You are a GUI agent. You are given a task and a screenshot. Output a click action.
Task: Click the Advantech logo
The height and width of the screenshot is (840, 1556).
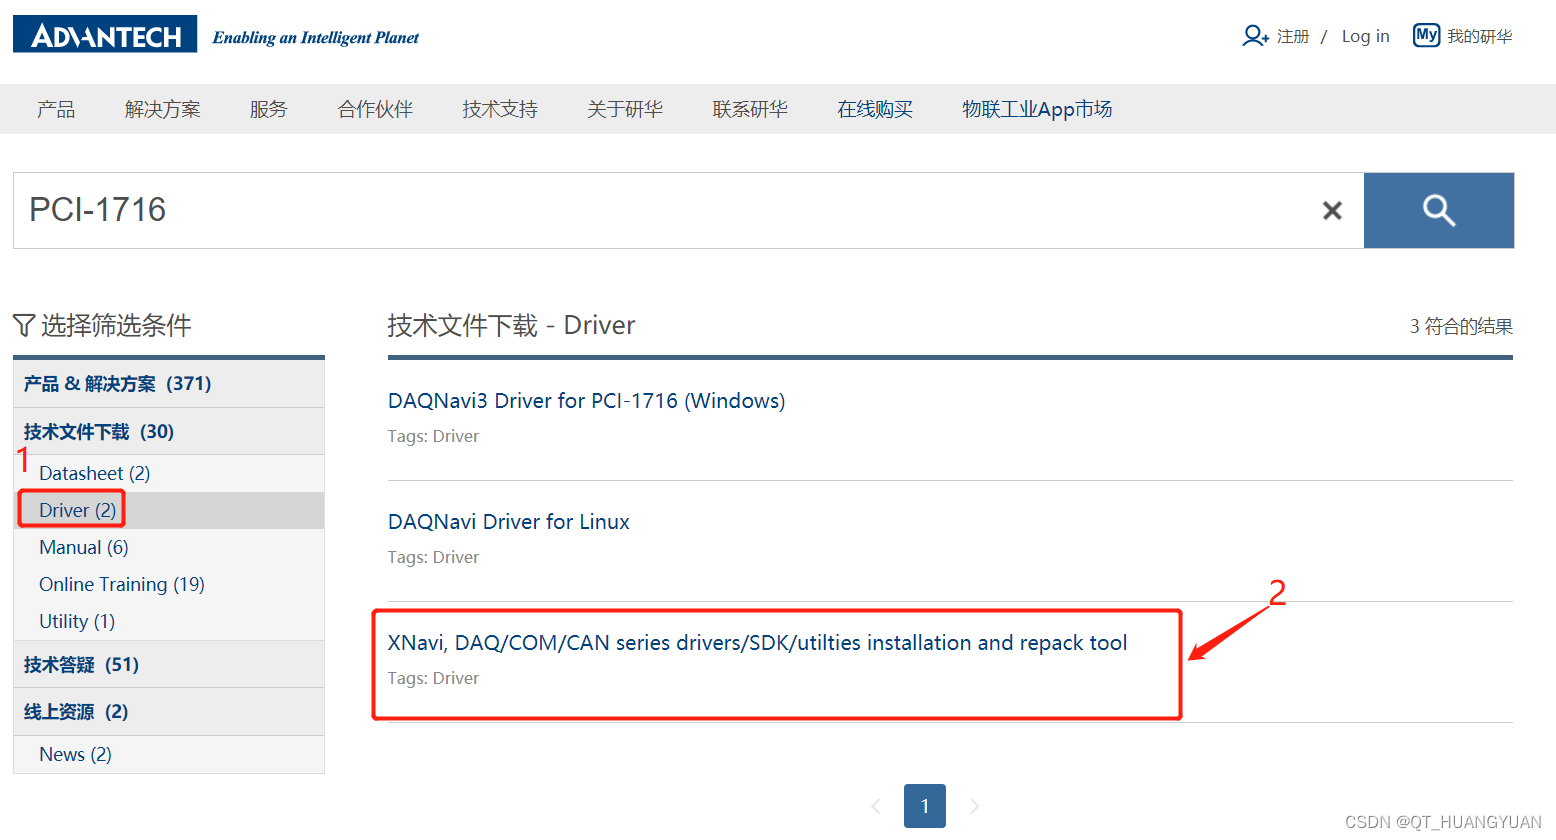point(105,35)
